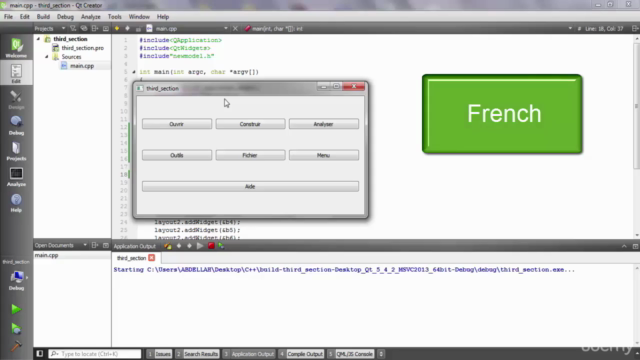This screenshot has width=640, height=360.
Task: Click the Menu button in third_section window
Action: (324, 155)
